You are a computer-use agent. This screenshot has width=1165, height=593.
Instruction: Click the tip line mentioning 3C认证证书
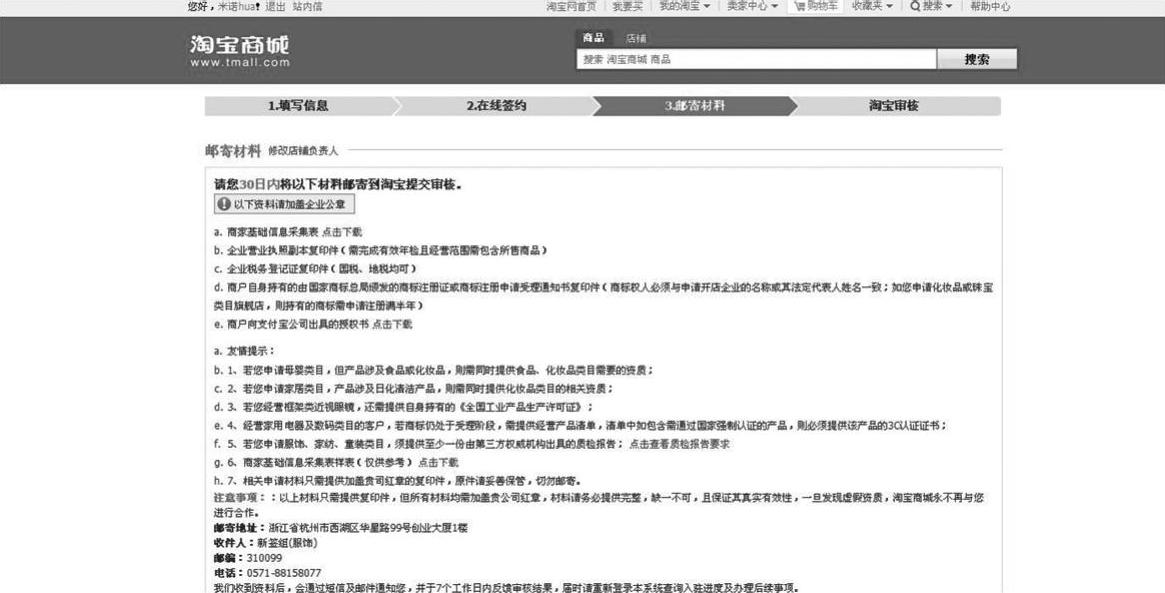[581, 425]
